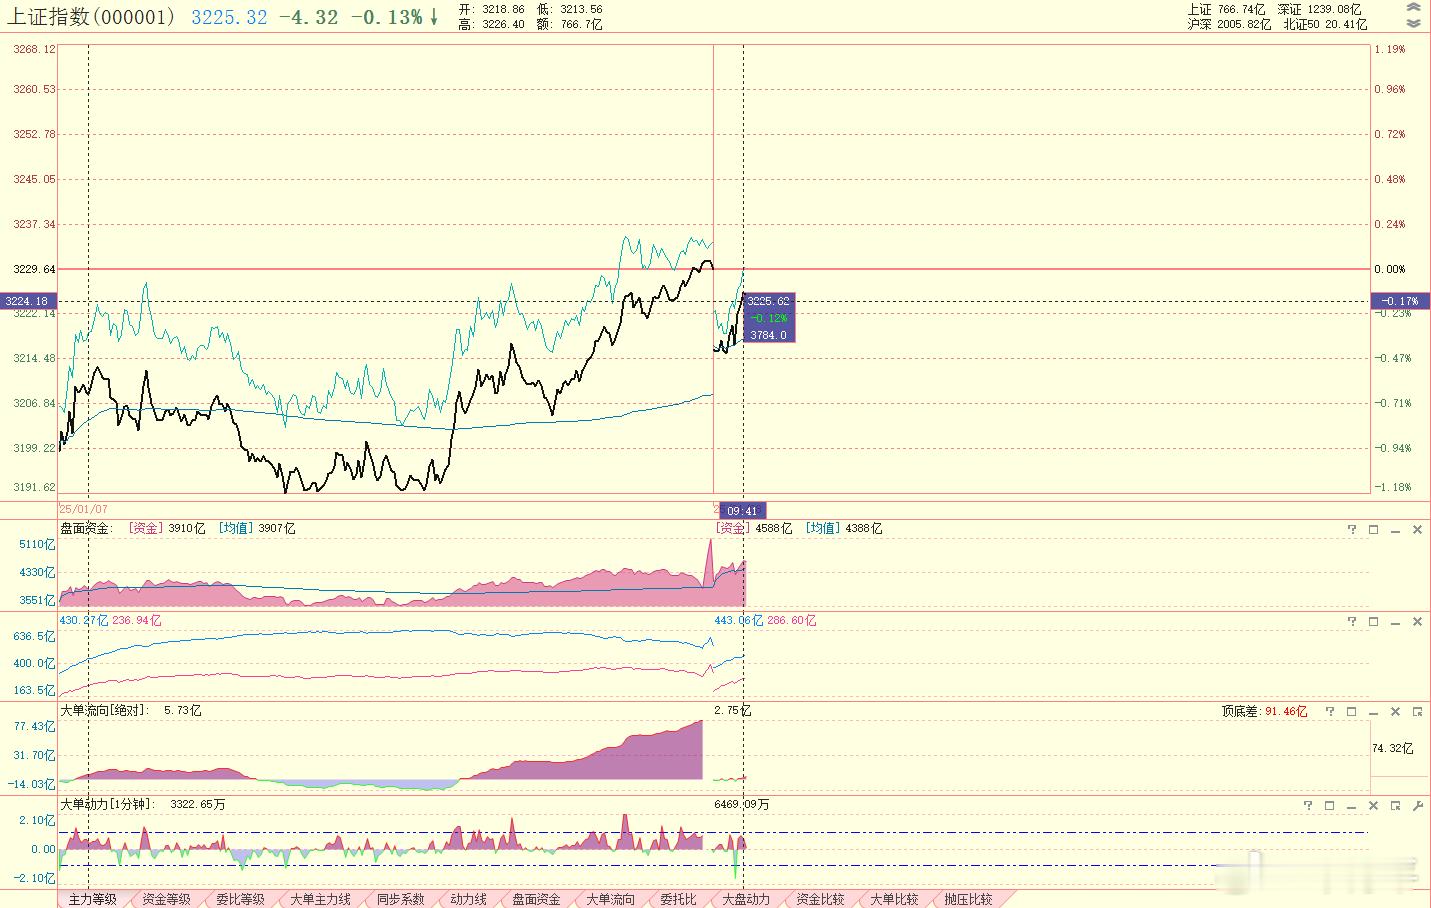Switch to the 抛压比较 tab
Viewport: 1431px width, 908px height.
click(968, 899)
